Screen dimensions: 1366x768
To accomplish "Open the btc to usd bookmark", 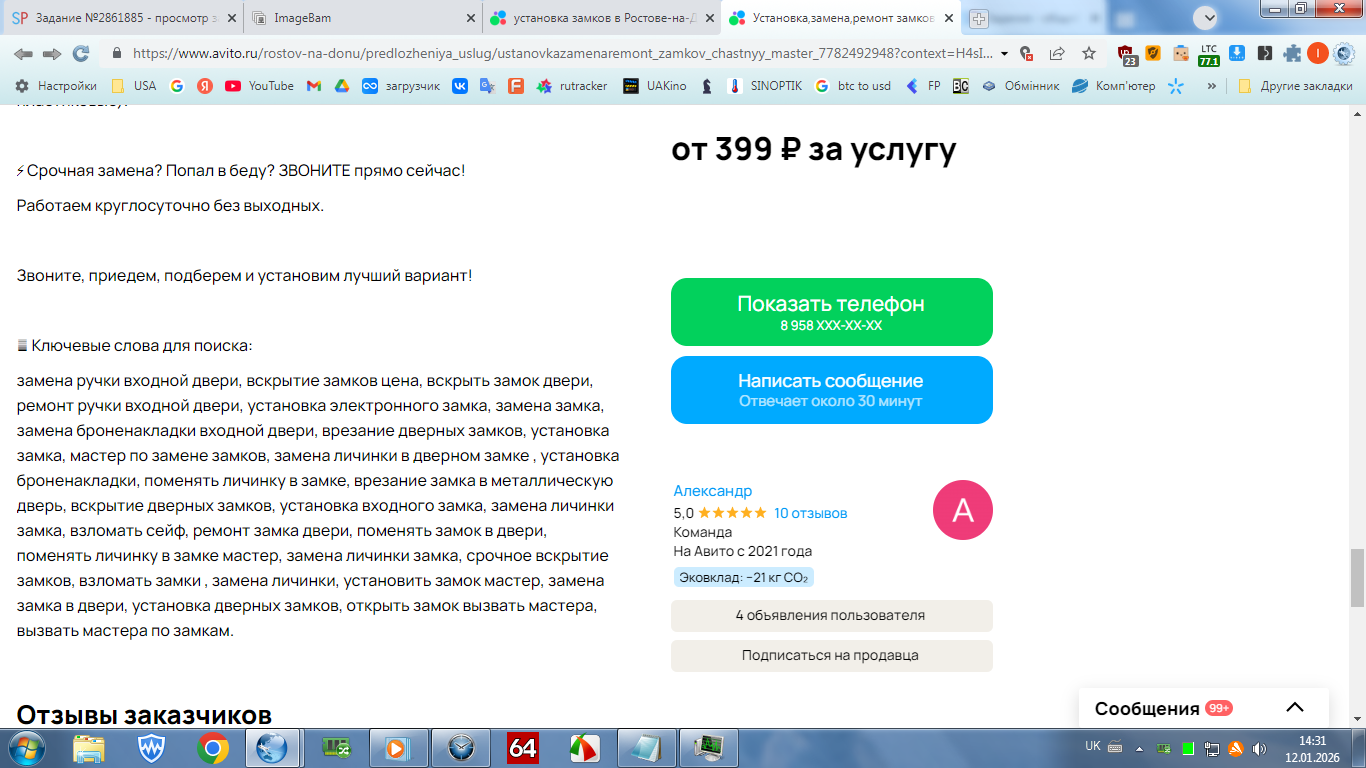I will pyautogui.click(x=853, y=86).
